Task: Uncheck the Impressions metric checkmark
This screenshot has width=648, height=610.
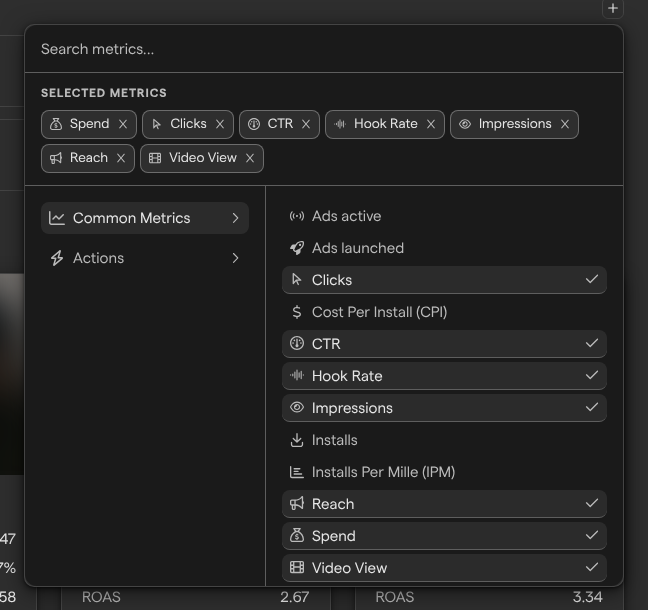Action: pos(592,407)
